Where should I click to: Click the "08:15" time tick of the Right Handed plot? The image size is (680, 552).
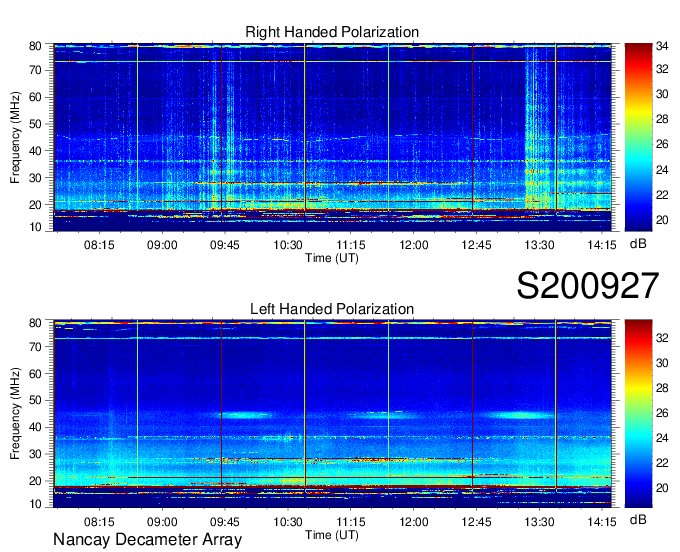(99, 245)
